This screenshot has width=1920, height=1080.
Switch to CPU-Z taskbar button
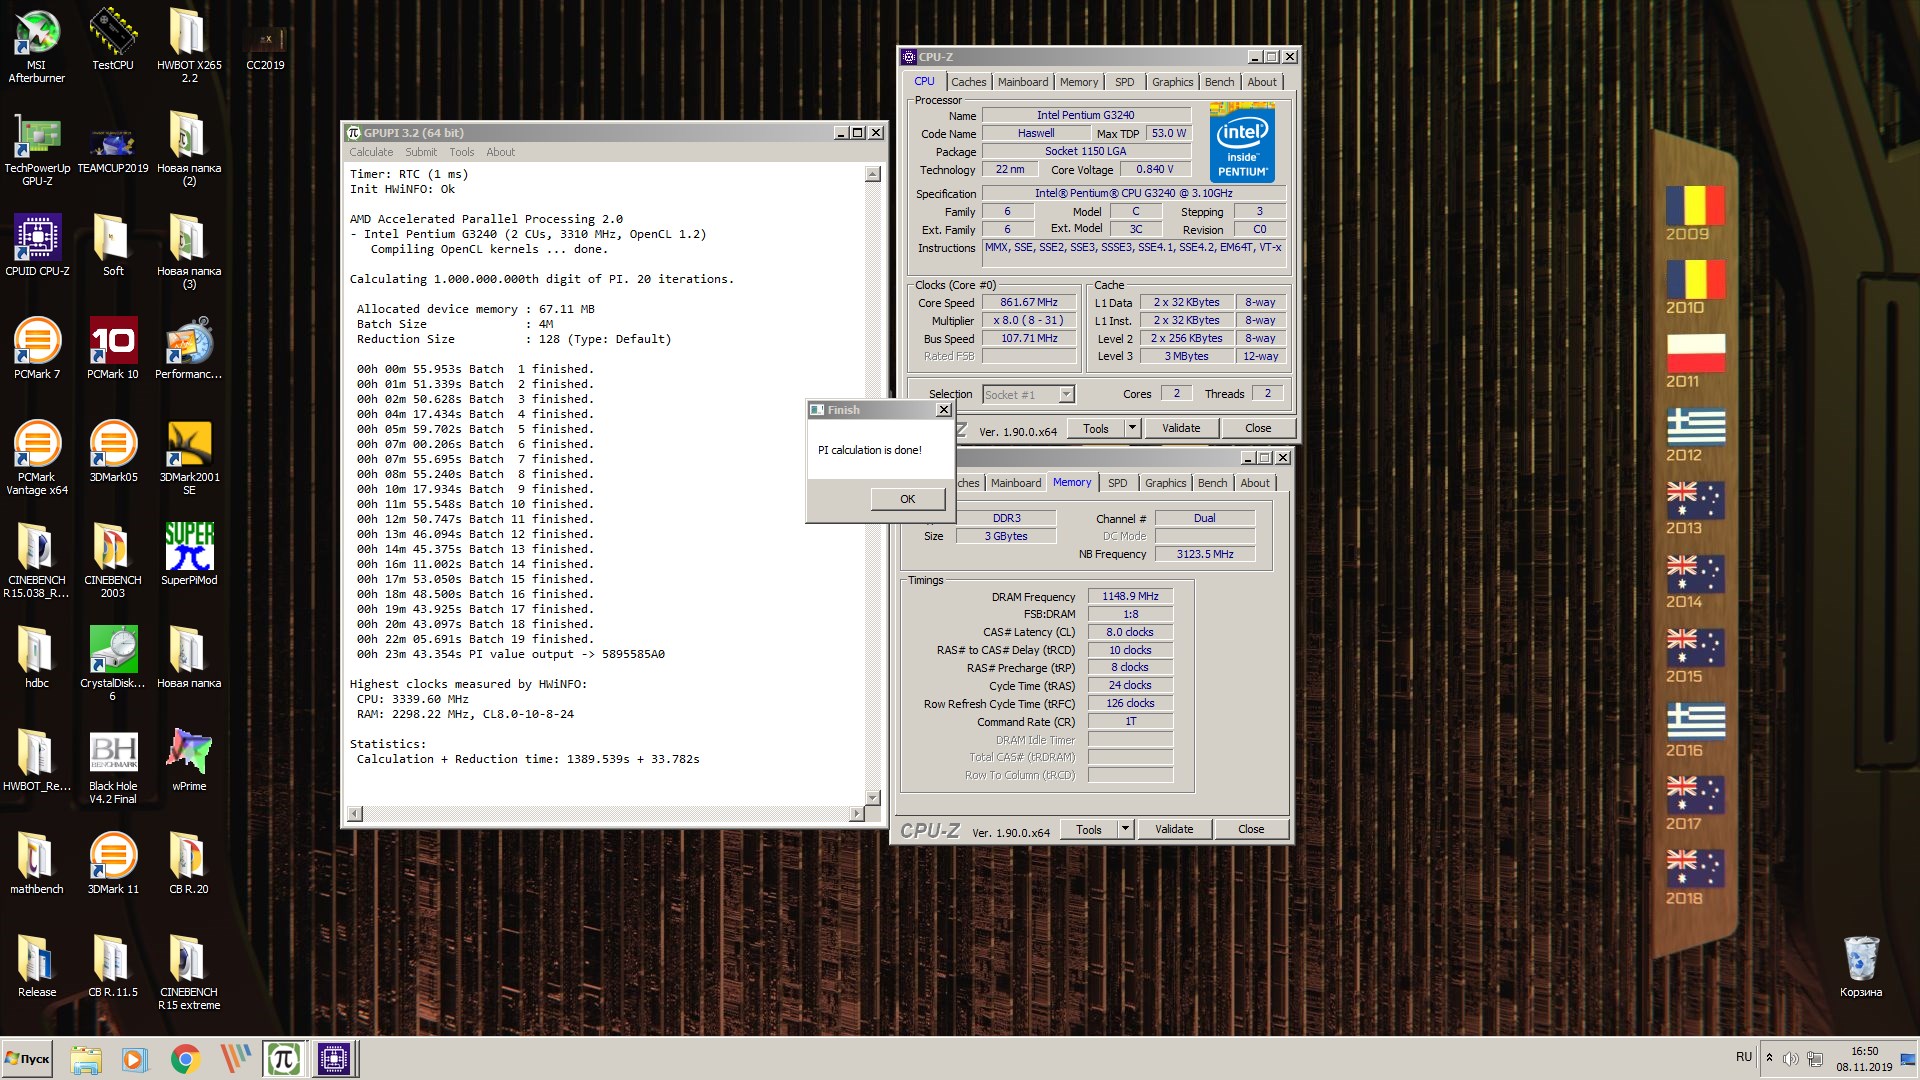(334, 1059)
